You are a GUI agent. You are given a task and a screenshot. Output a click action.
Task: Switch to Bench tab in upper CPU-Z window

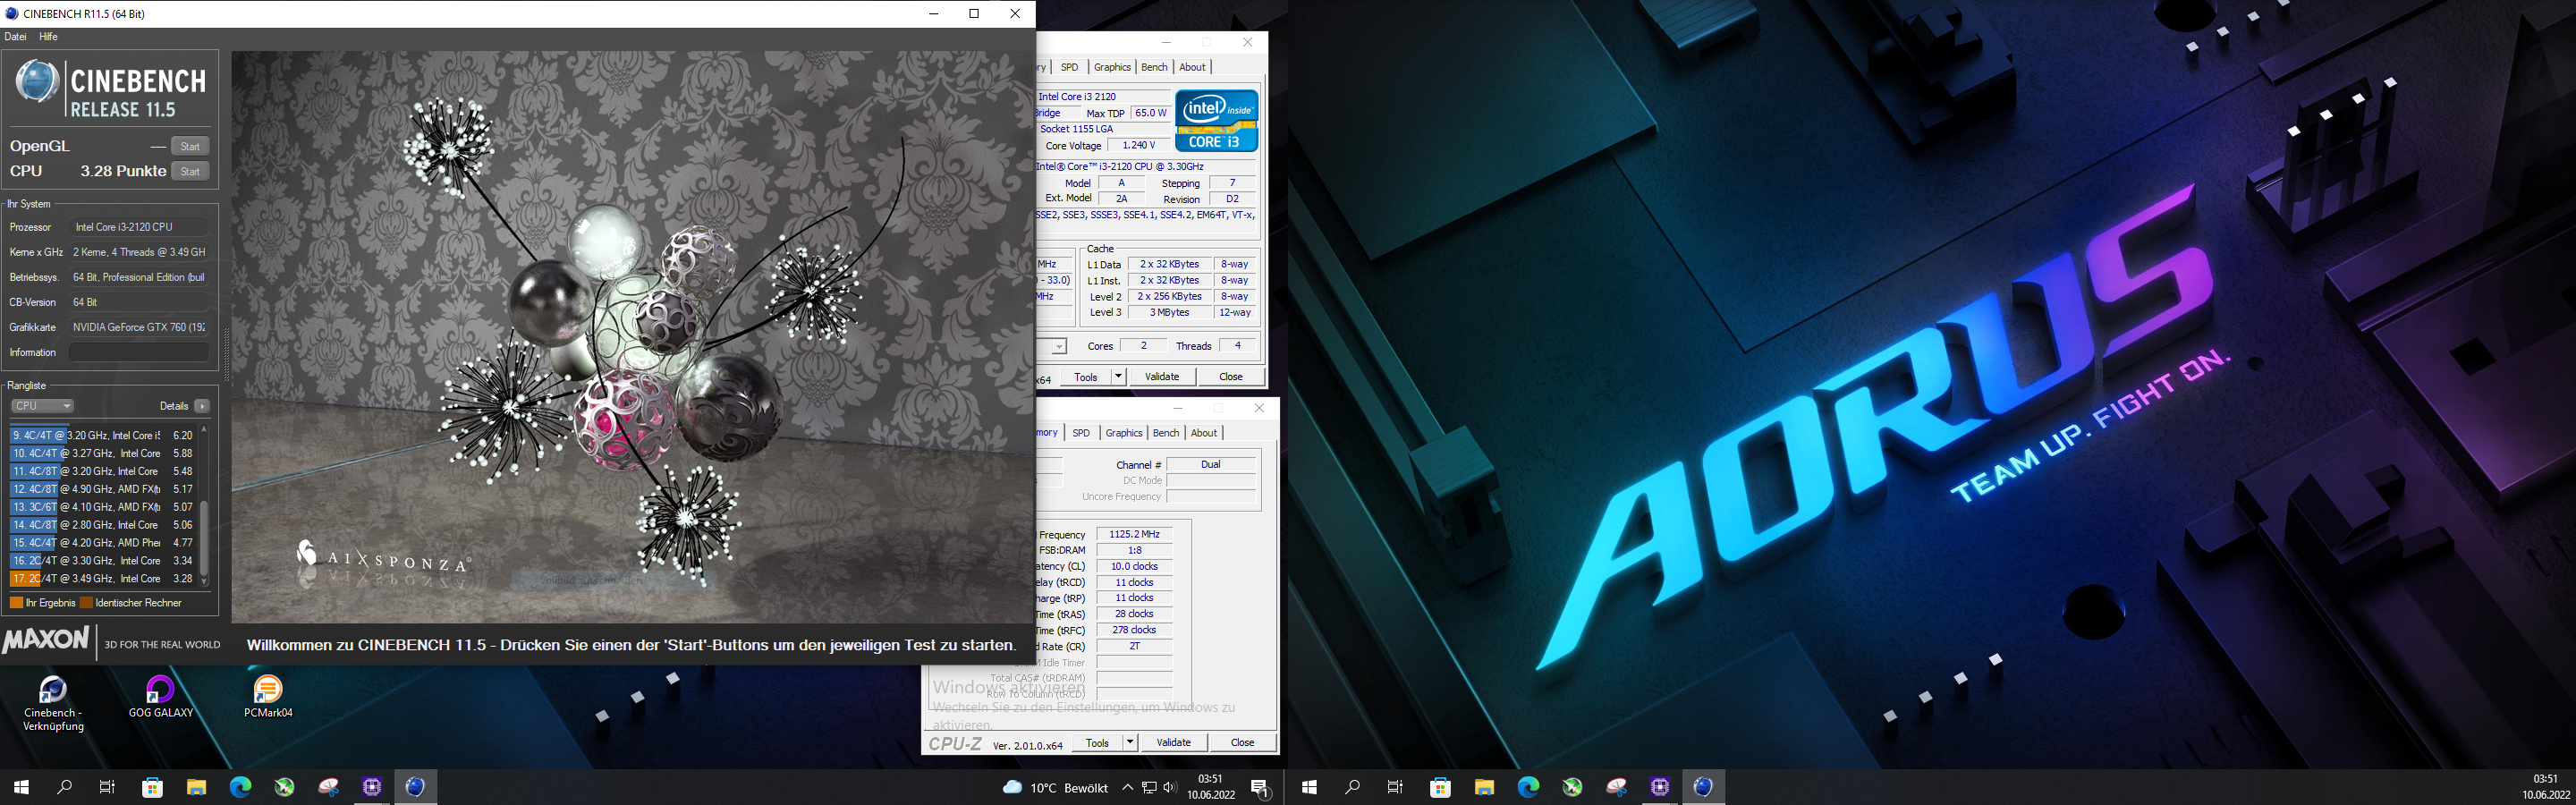tap(1154, 67)
